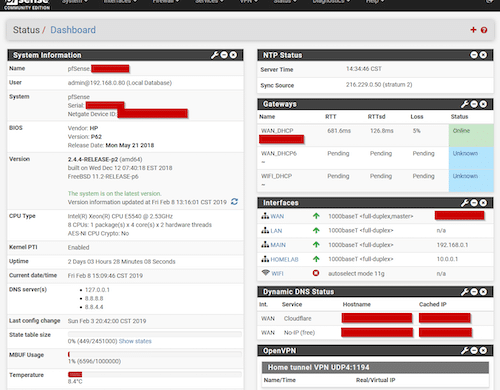
Task: Close the OpenVPN widget
Action: 483,350
